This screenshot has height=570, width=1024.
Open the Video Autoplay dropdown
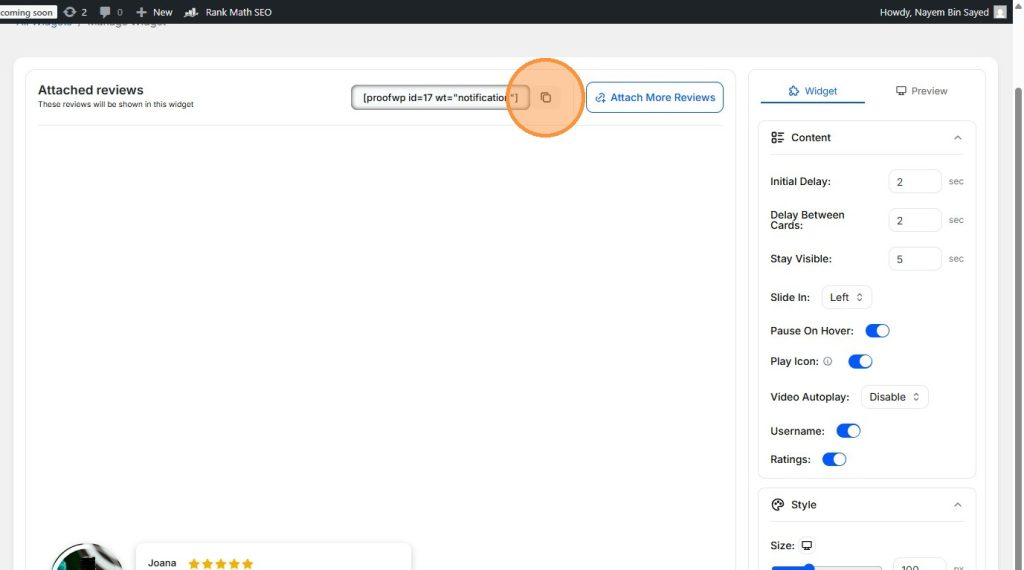(x=894, y=397)
